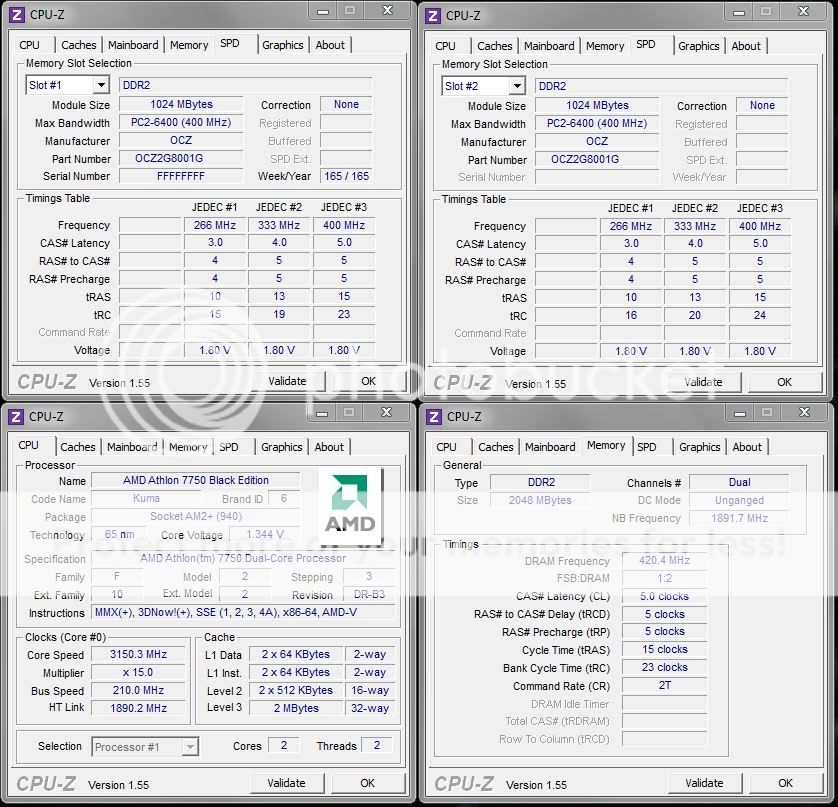Click Validate in the Slot #2 window

pos(703,382)
